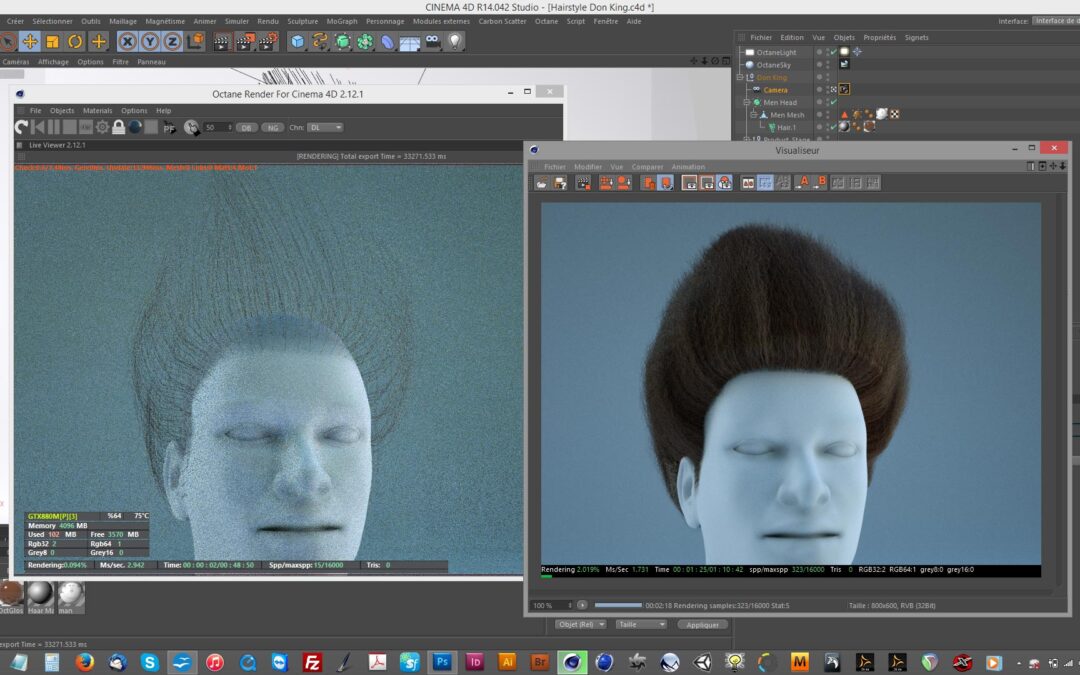Click the Set as B icon in Visualiseur
Screen dimensions: 1080x675
point(819,183)
